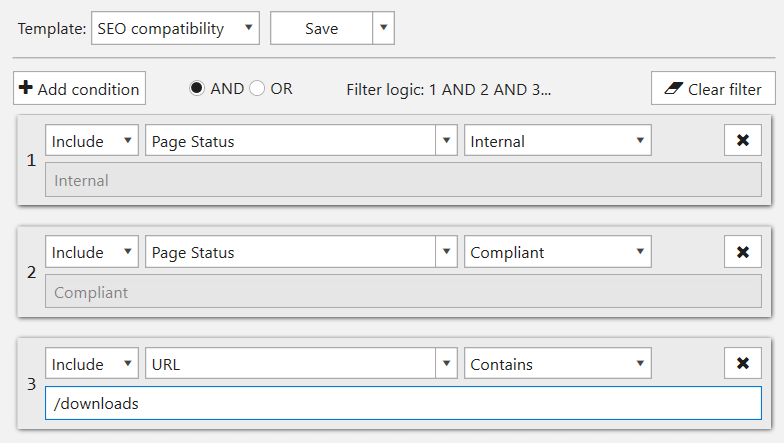This screenshot has height=443, width=784.
Task: Open the Page Status field dropdown in condition 1
Action: 301,140
